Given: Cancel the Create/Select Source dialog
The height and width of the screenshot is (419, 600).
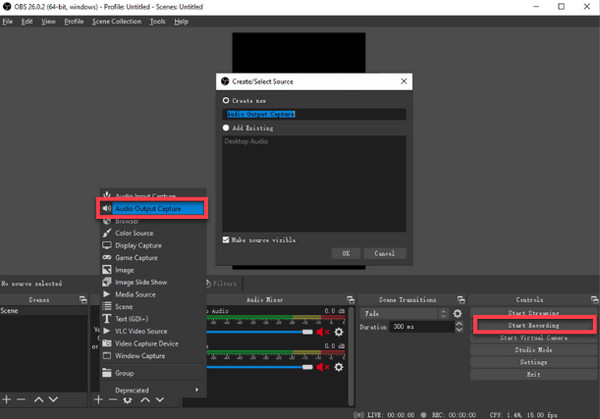Looking at the screenshot, I should [385, 253].
